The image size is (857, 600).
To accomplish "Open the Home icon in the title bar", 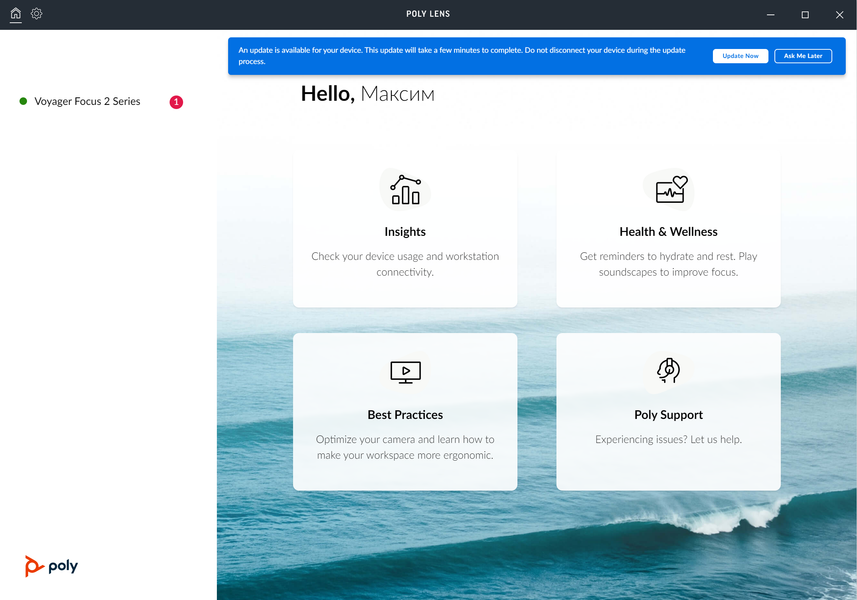I will tap(16, 13).
